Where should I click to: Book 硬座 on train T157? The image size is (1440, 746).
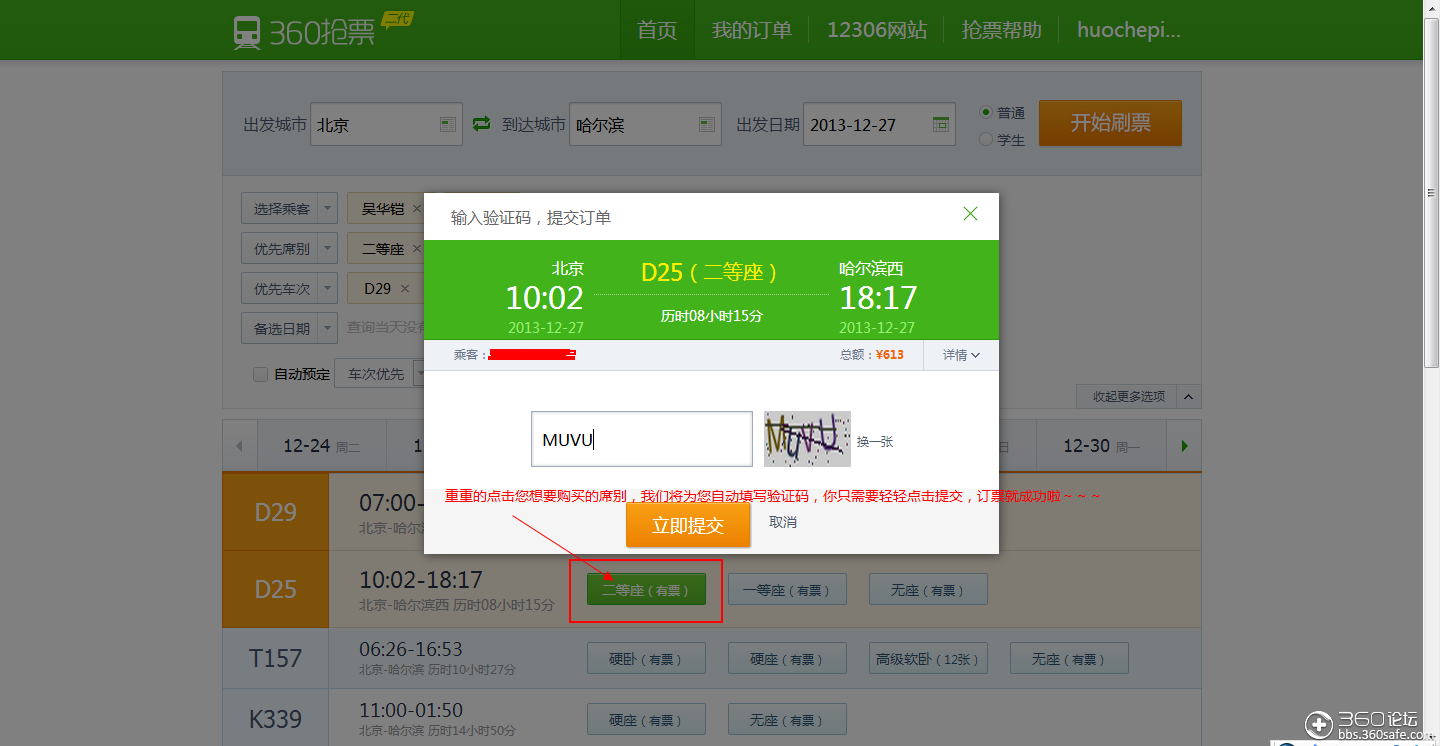coord(787,659)
